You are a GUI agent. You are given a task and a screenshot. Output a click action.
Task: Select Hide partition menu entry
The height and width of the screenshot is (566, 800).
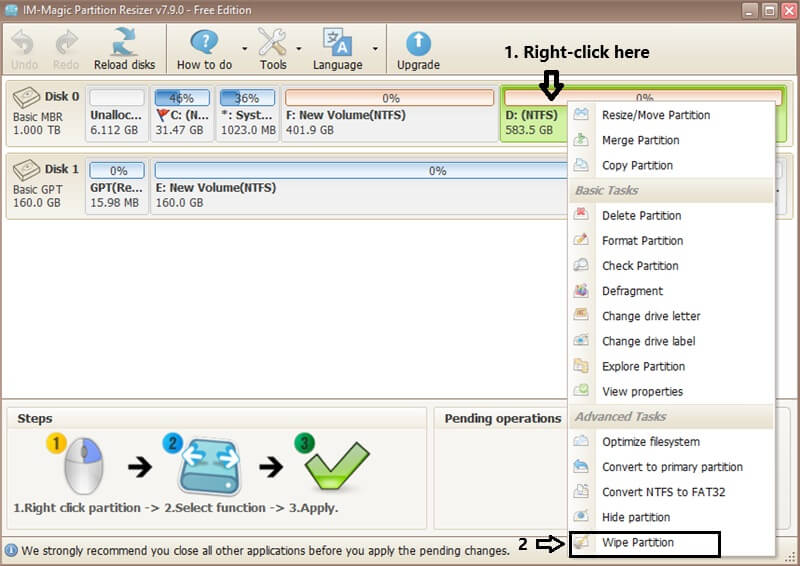pos(671,517)
